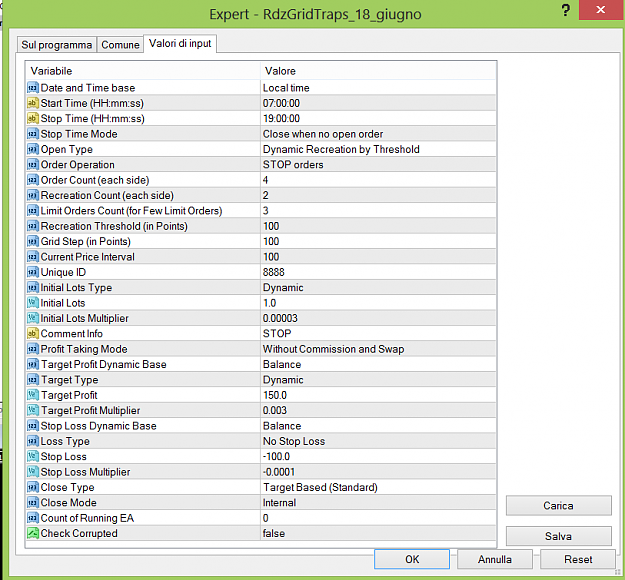
Task: Edit the Stop Loss value -100.0
Action: click(378, 456)
